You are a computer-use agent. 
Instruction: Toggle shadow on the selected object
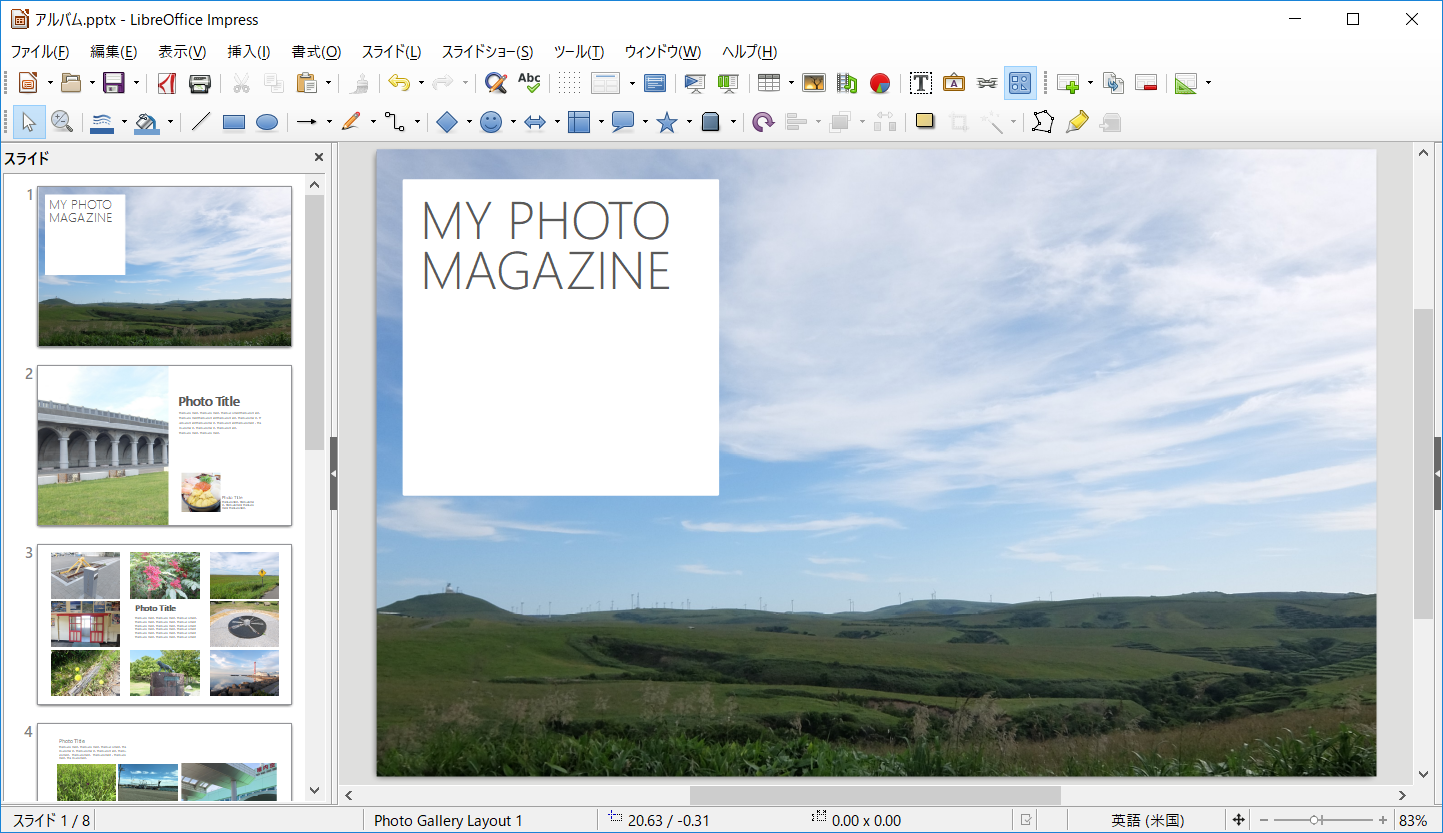923,122
